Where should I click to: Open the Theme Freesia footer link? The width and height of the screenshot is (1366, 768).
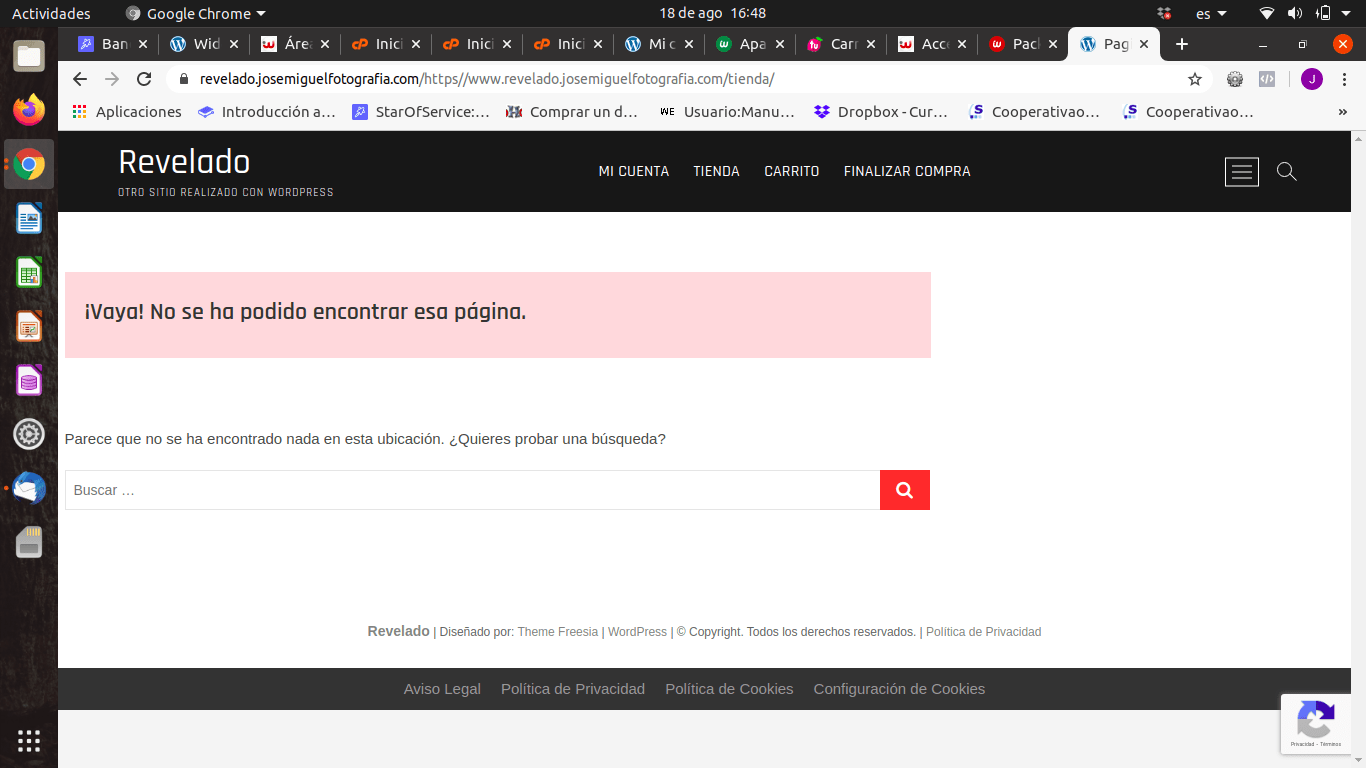point(558,632)
